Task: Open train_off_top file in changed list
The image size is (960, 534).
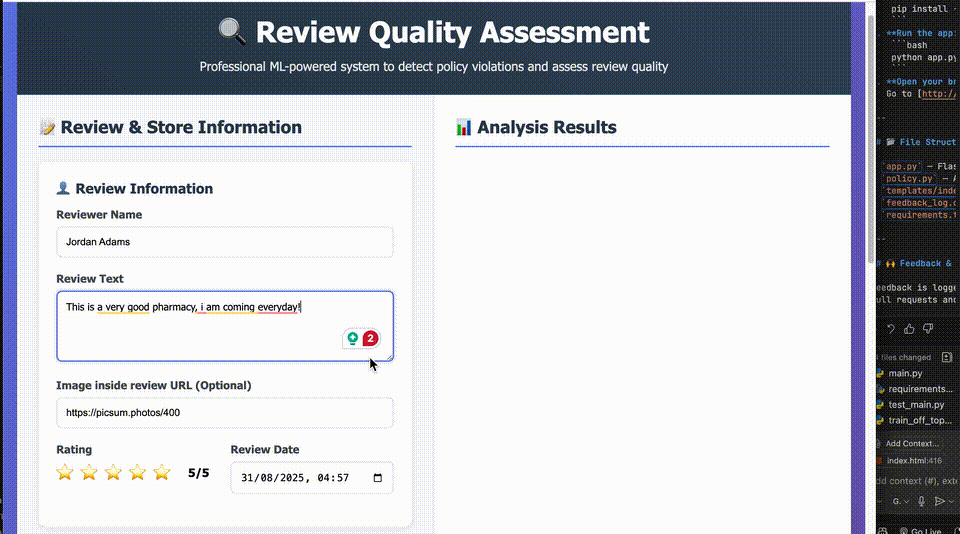Action: pos(913,420)
